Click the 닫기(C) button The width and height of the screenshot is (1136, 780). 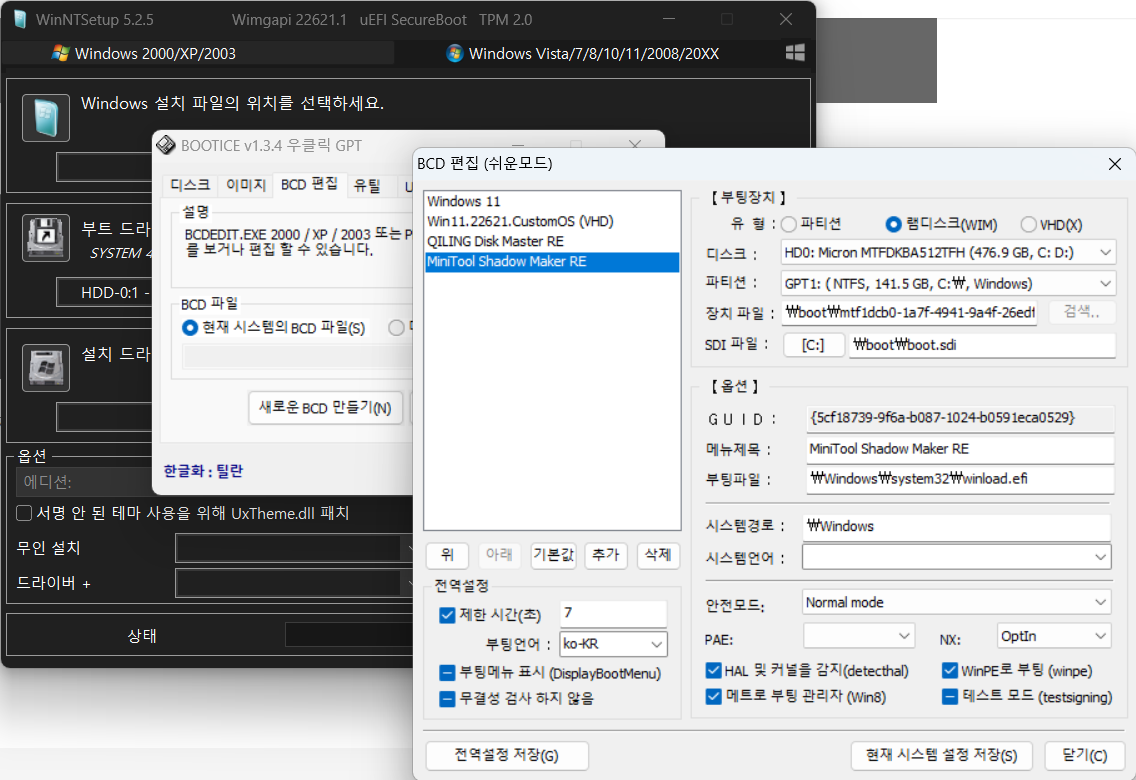(x=1085, y=755)
